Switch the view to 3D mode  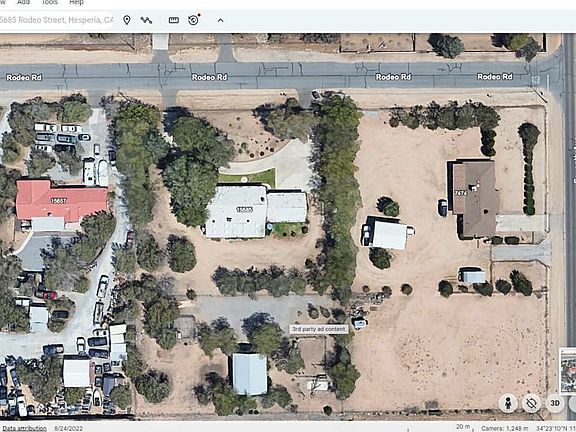point(555,403)
